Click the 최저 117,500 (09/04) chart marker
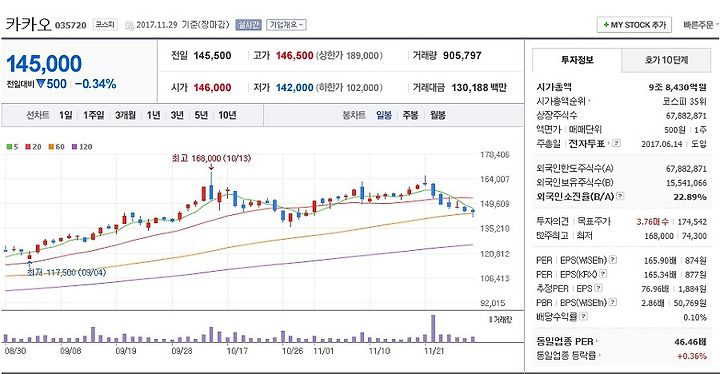 coord(66,272)
